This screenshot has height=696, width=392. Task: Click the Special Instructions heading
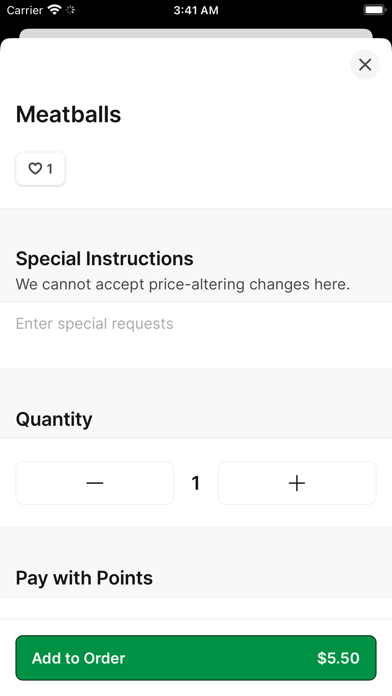point(105,258)
